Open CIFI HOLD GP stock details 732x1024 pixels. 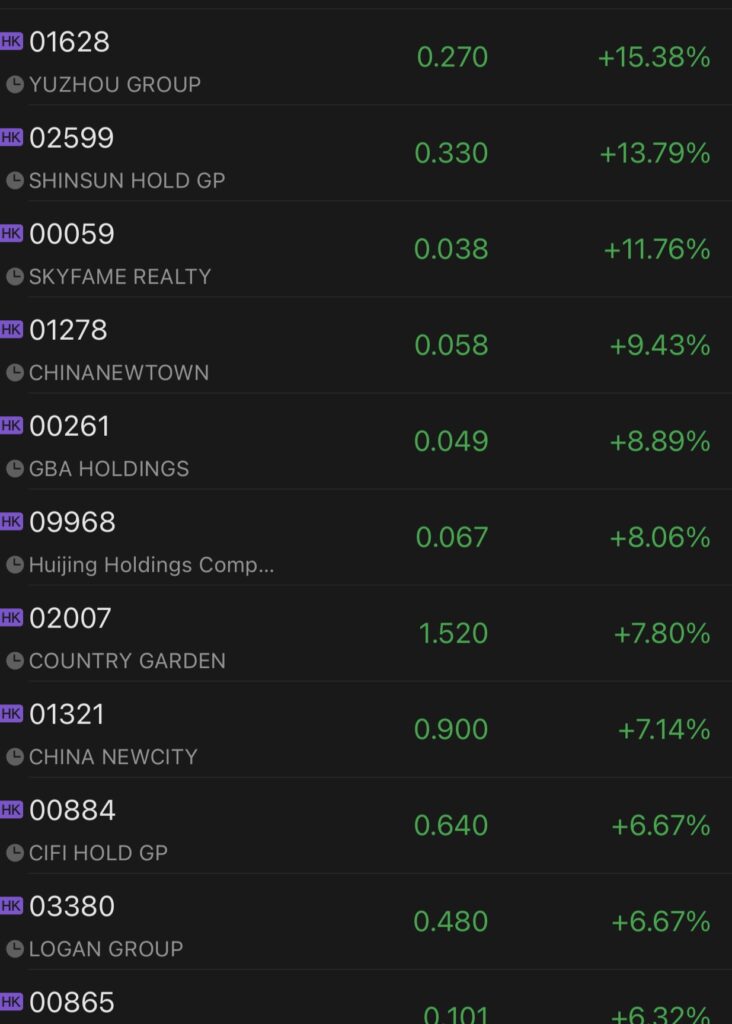coord(366,825)
